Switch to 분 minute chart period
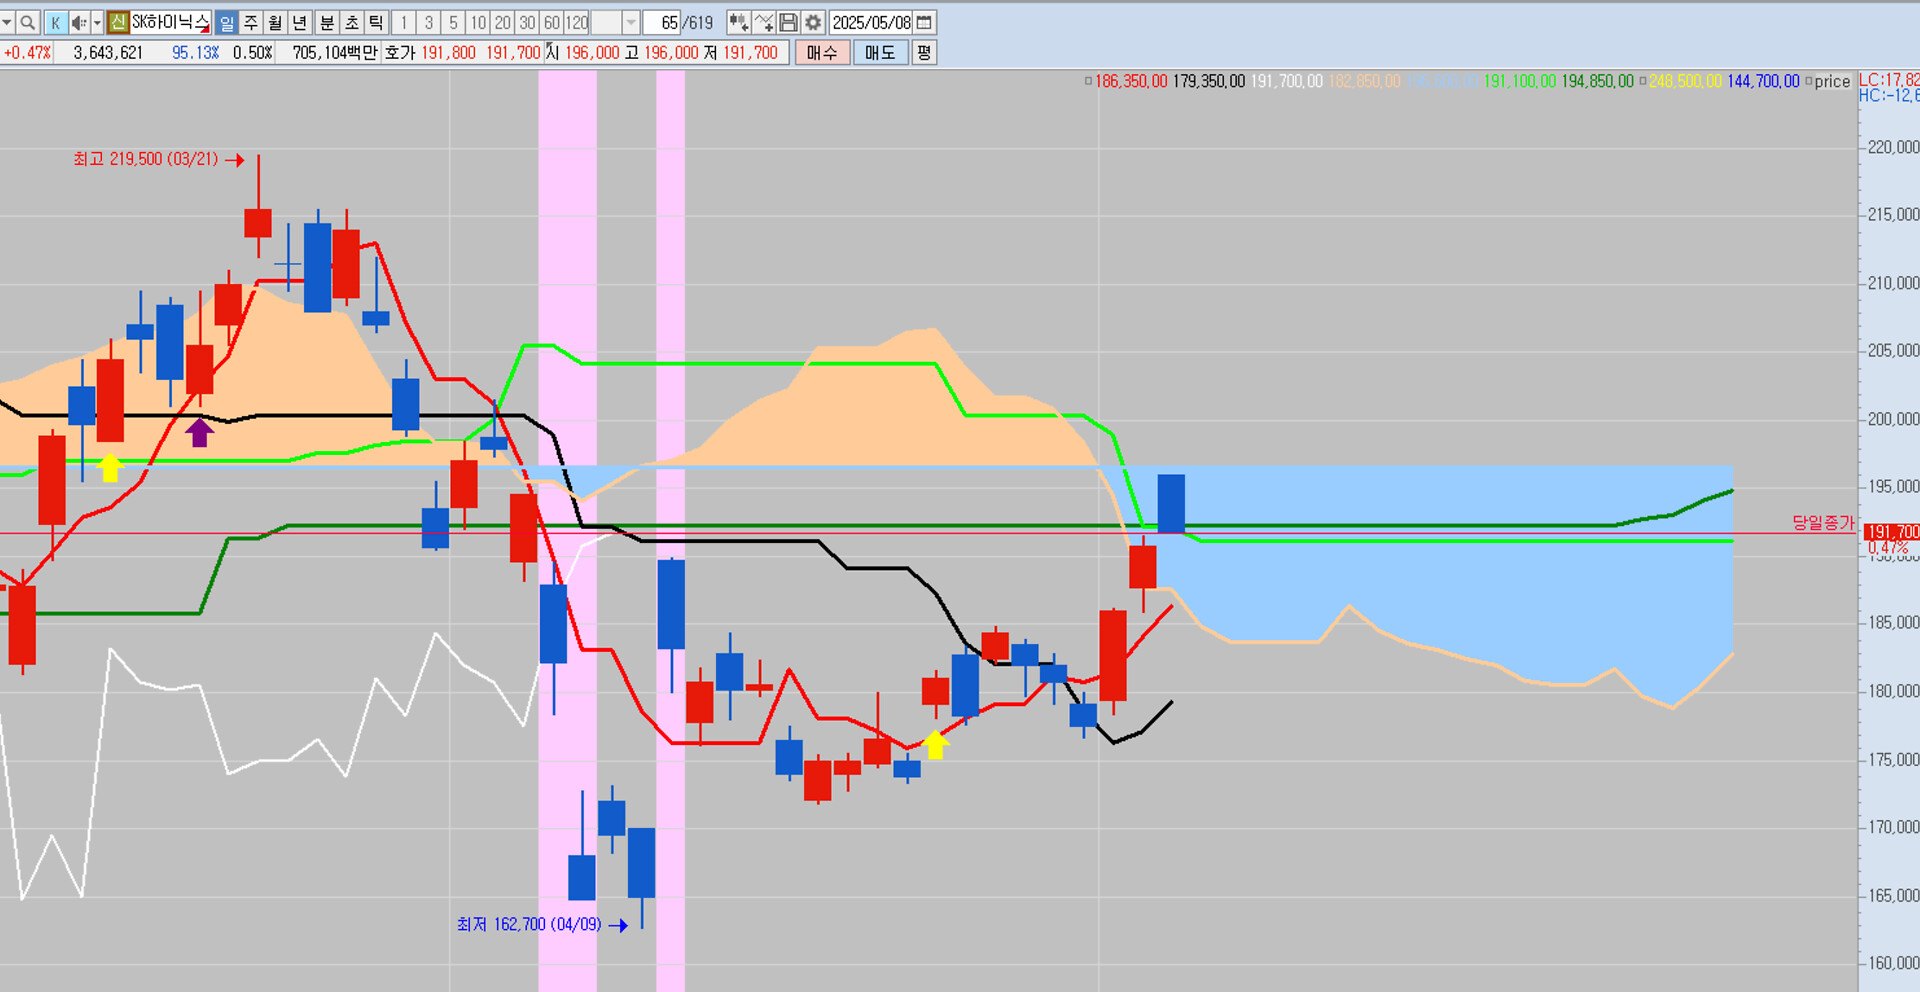The width and height of the screenshot is (1920, 992). [327, 22]
